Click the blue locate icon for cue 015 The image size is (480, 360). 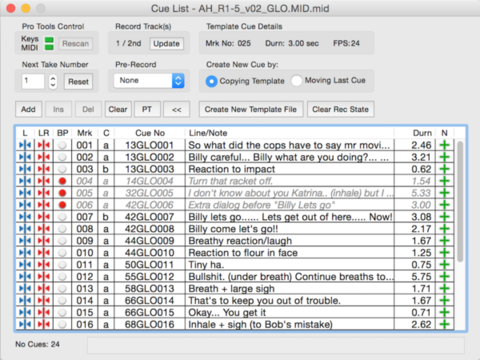[x=25, y=313]
